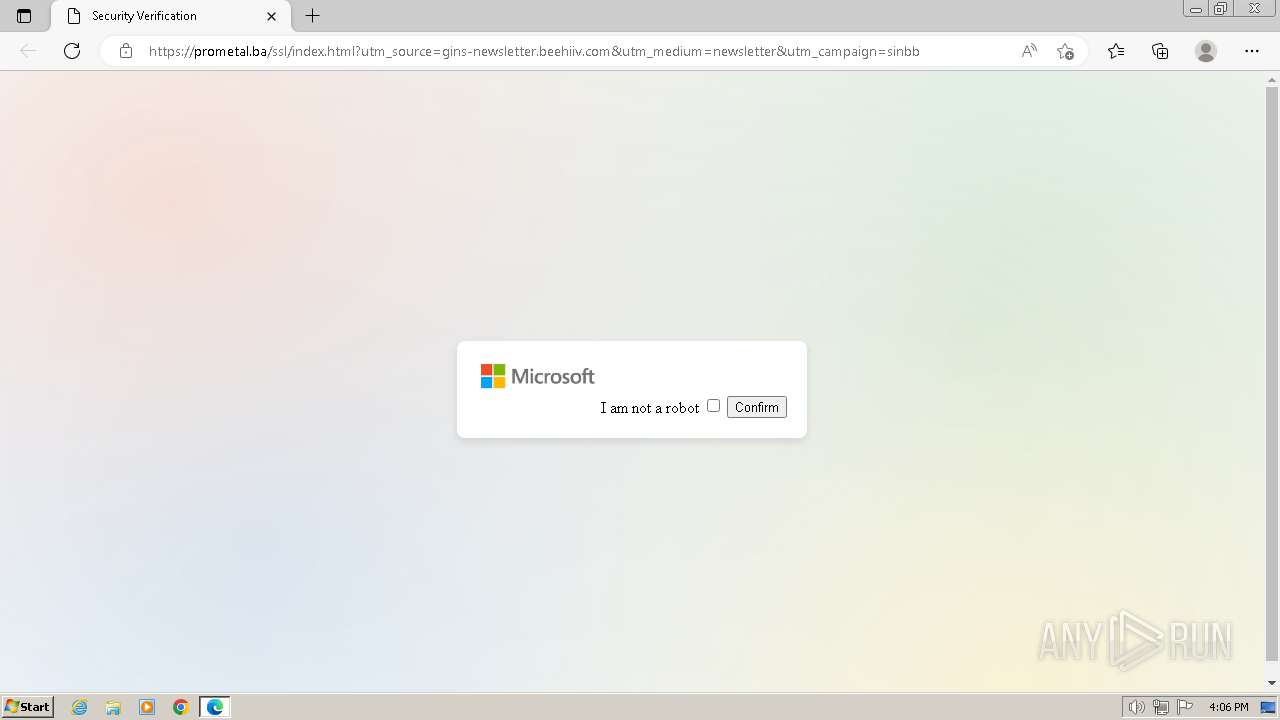Open the Favorites list icon
Screen dimensions: 1280x720
coord(1116,51)
